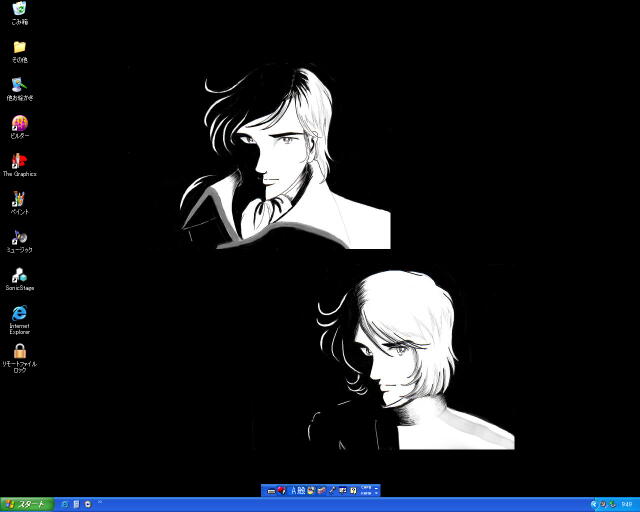Click the Show Desktop Quick Launch icon
The width and height of the screenshot is (640, 512).
[x=76, y=505]
